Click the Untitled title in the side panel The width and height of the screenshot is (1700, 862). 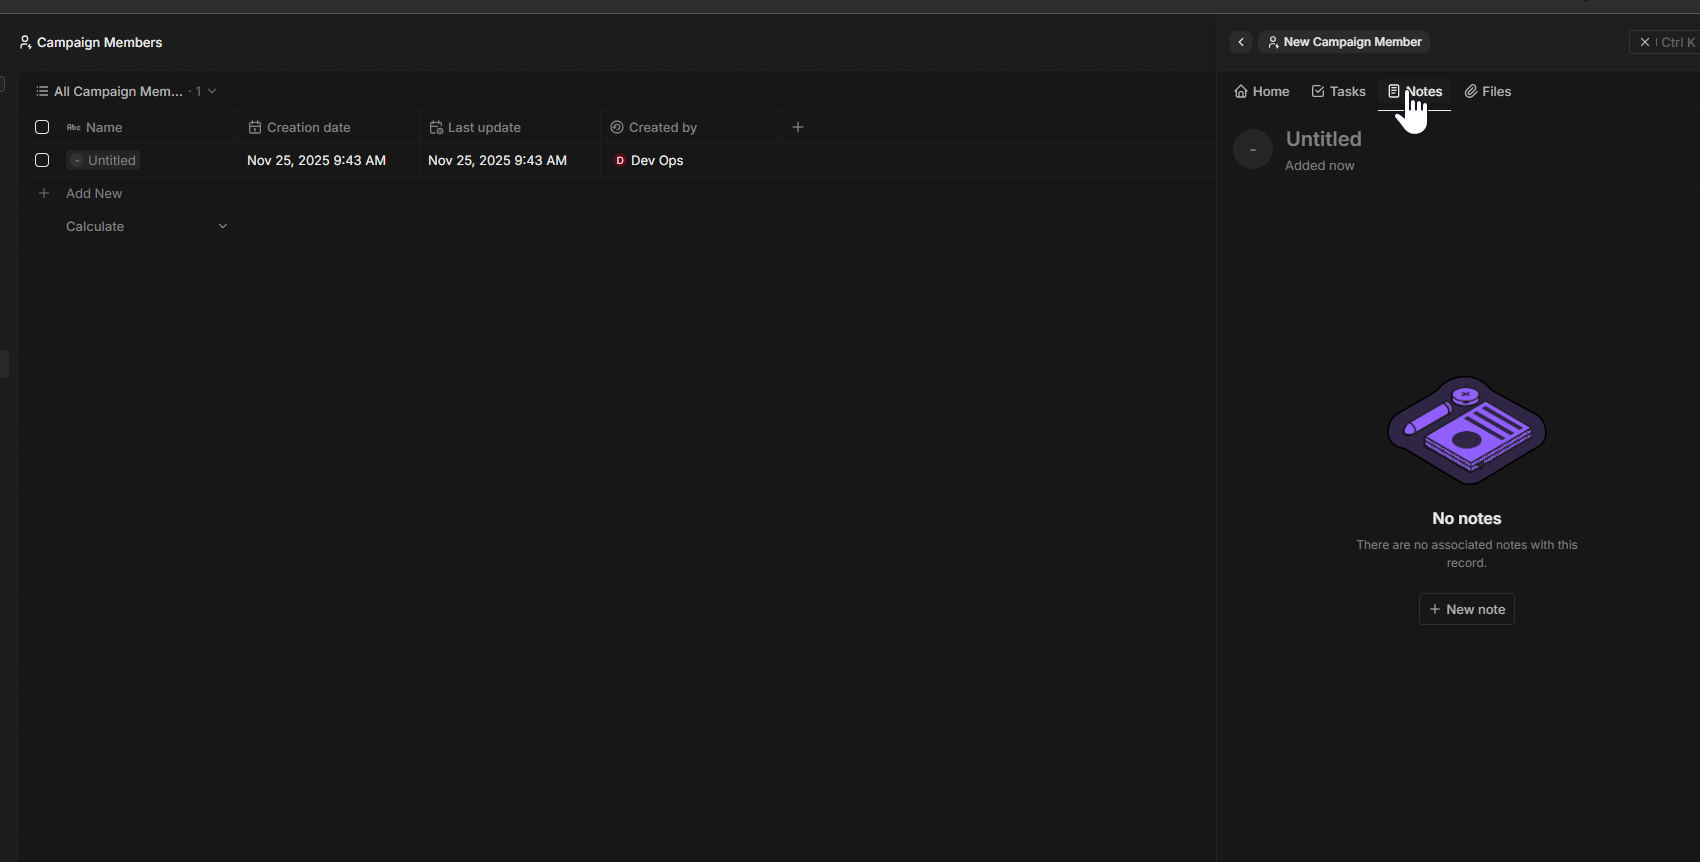pos(1324,139)
